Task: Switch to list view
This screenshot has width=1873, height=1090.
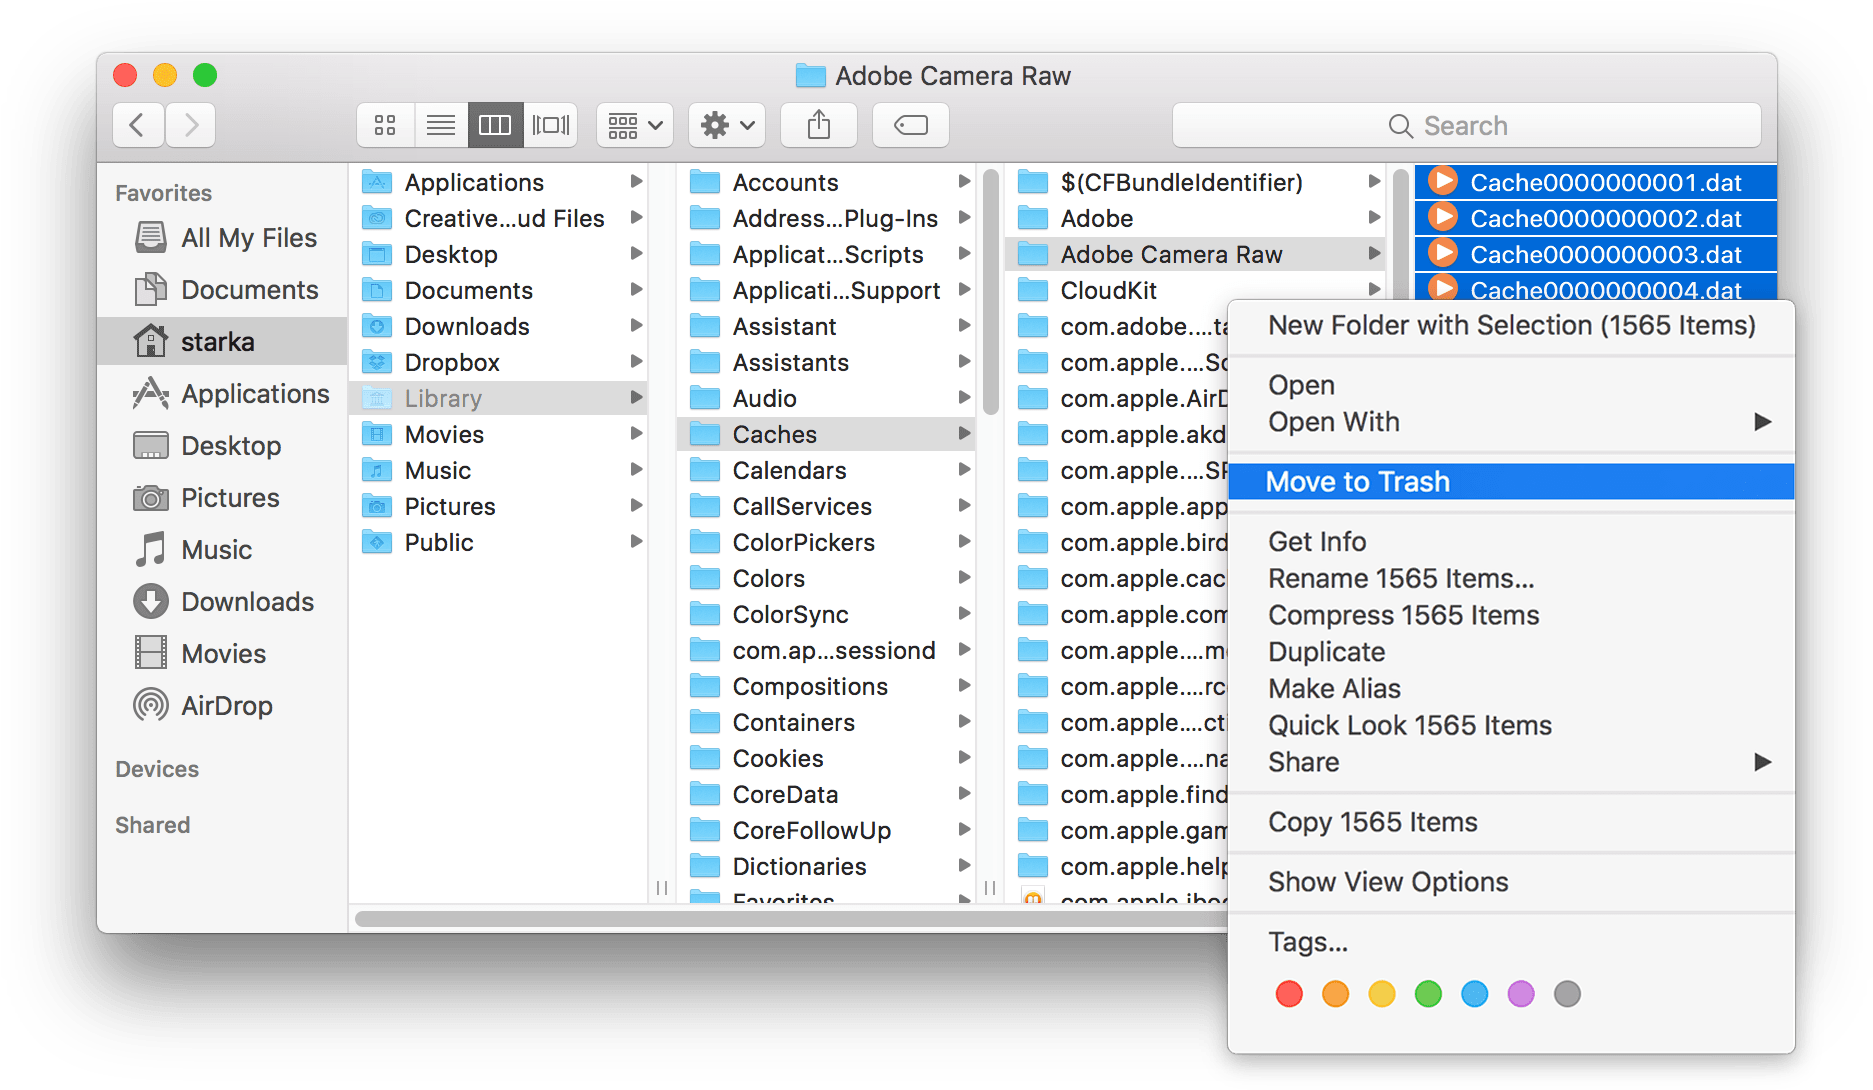Action: point(441,124)
